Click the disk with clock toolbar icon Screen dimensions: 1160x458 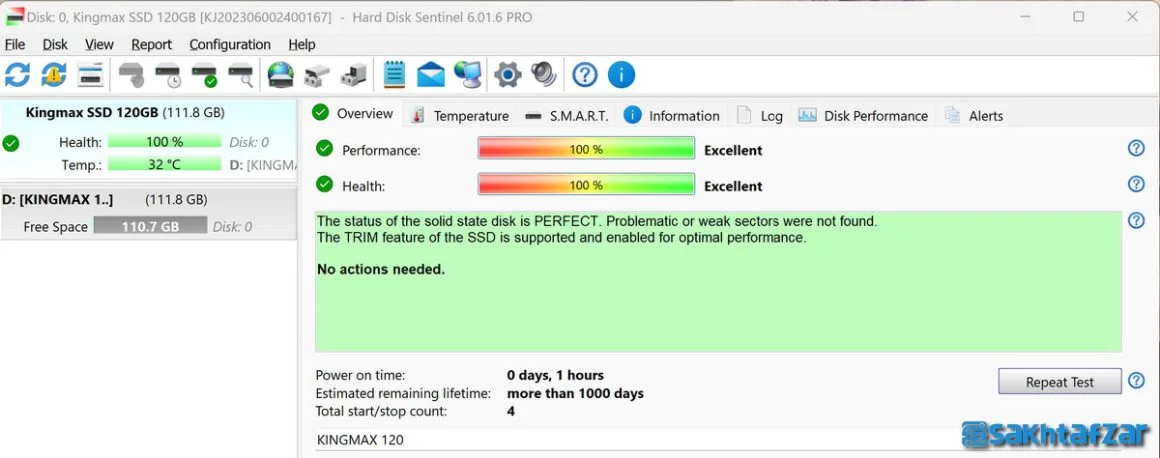168,75
